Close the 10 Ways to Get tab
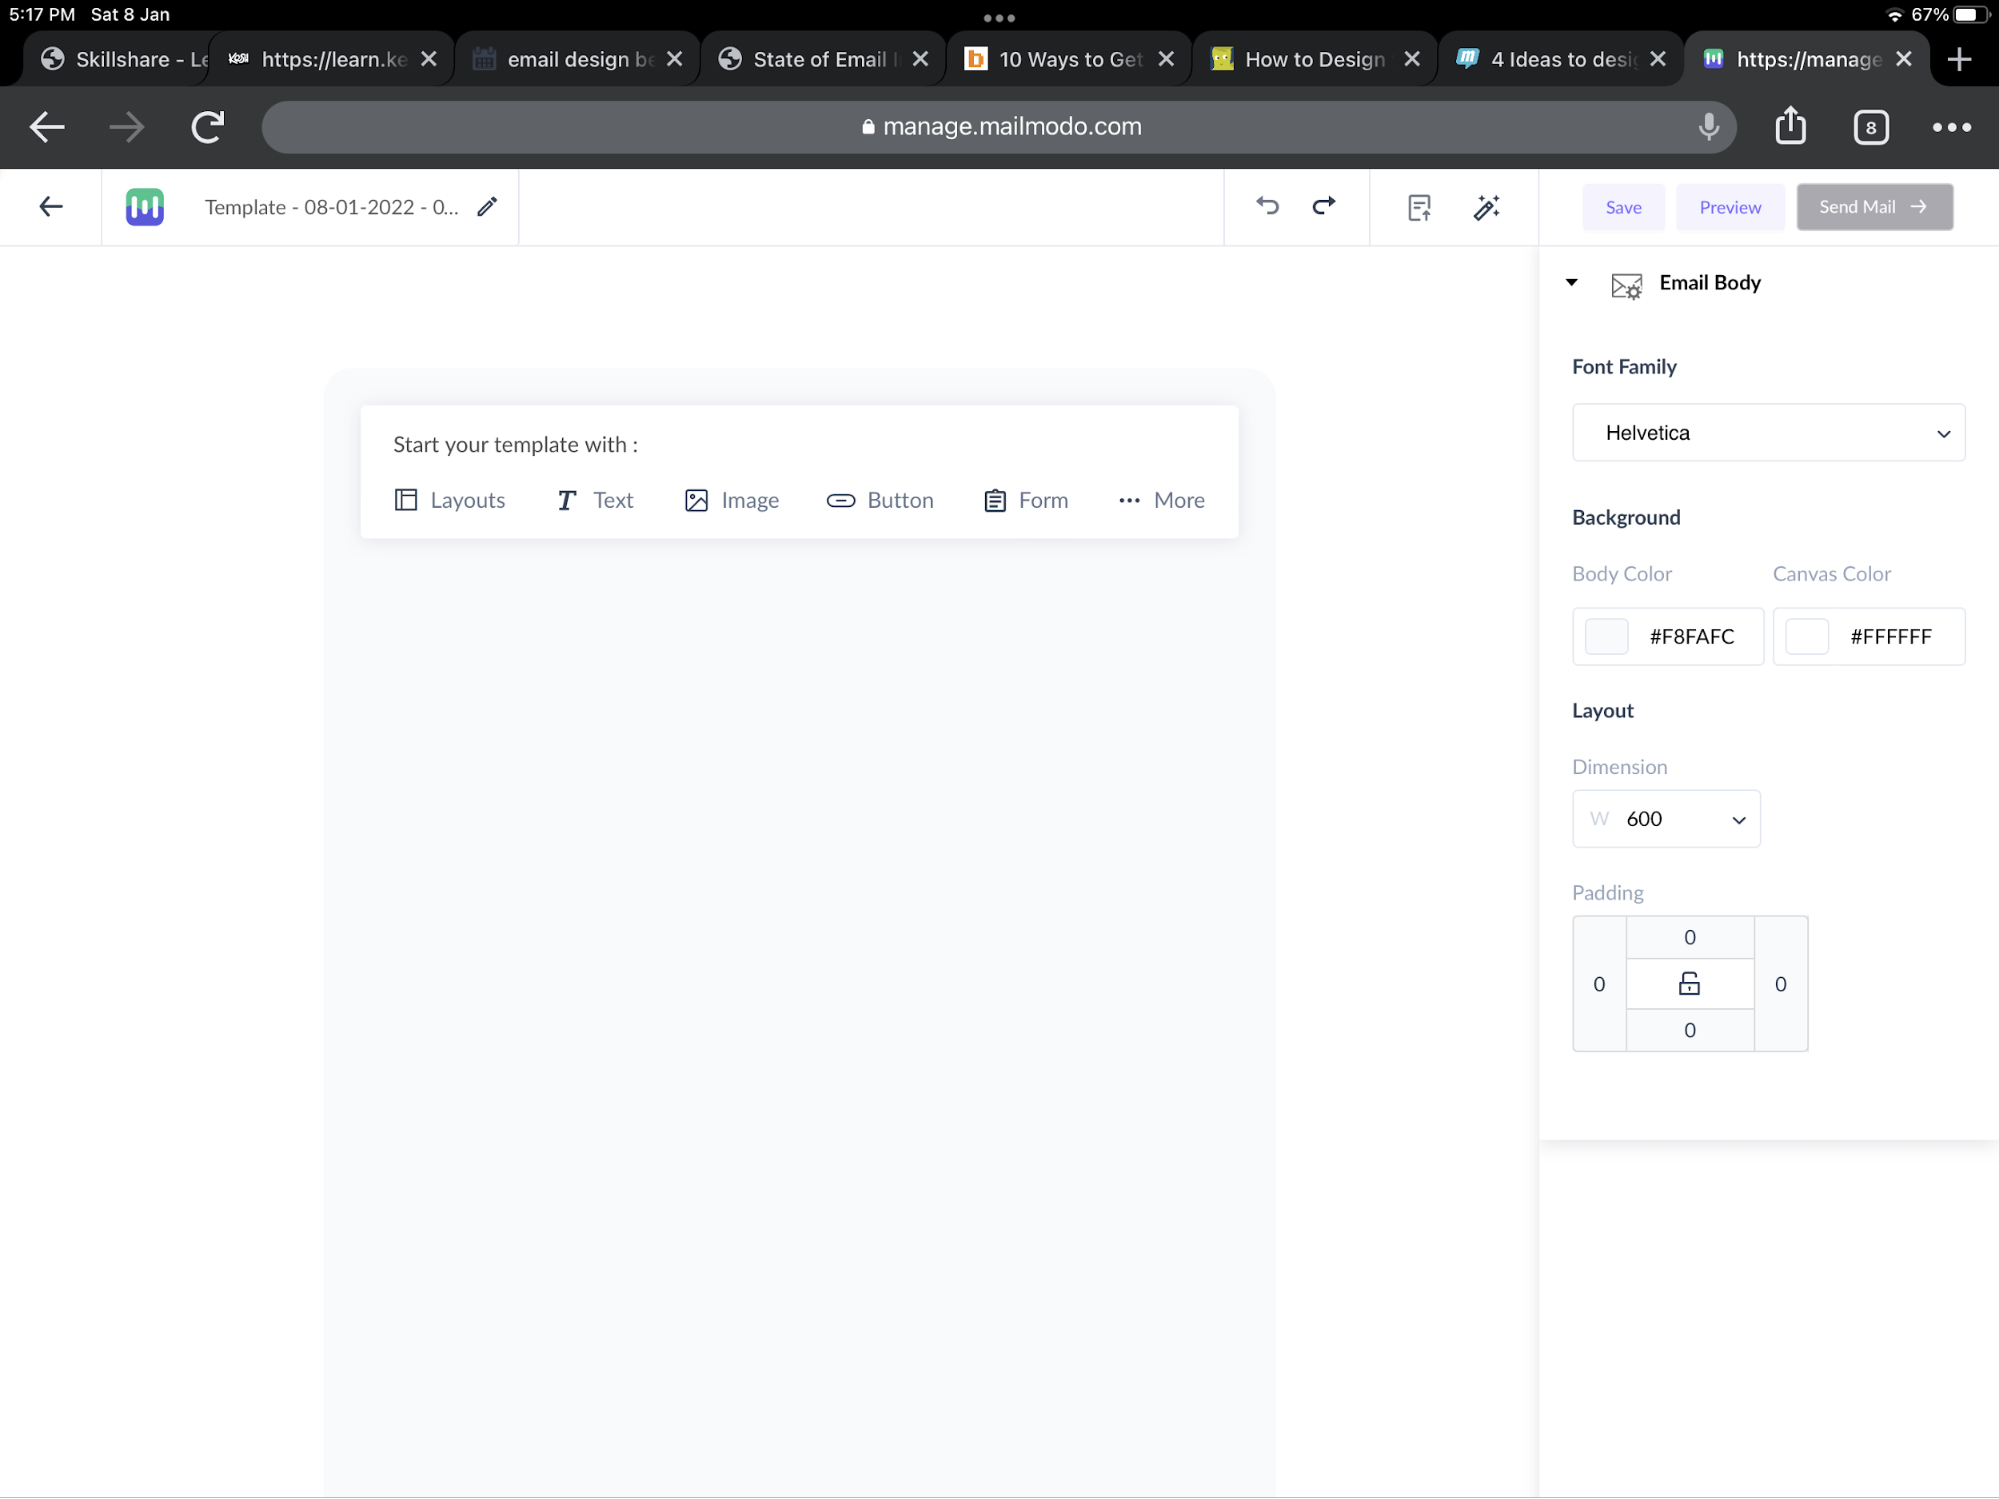Image resolution: width=1999 pixels, height=1499 pixels. point(1166,59)
